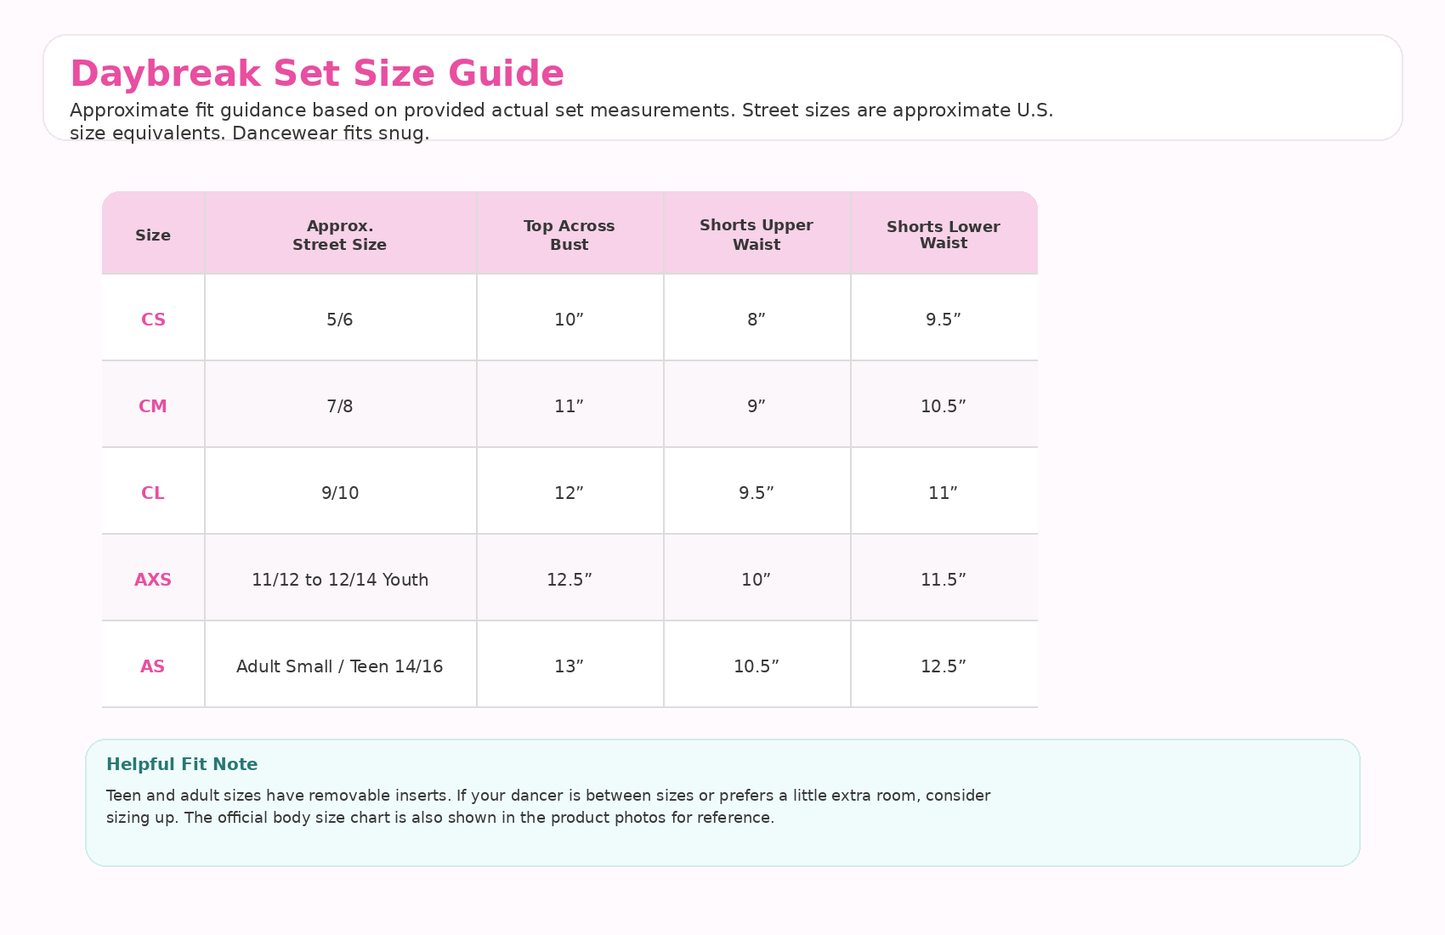Viewport: 1445px width, 935px height.
Task: Click the Shorts Lower Waist header
Action: (943, 235)
